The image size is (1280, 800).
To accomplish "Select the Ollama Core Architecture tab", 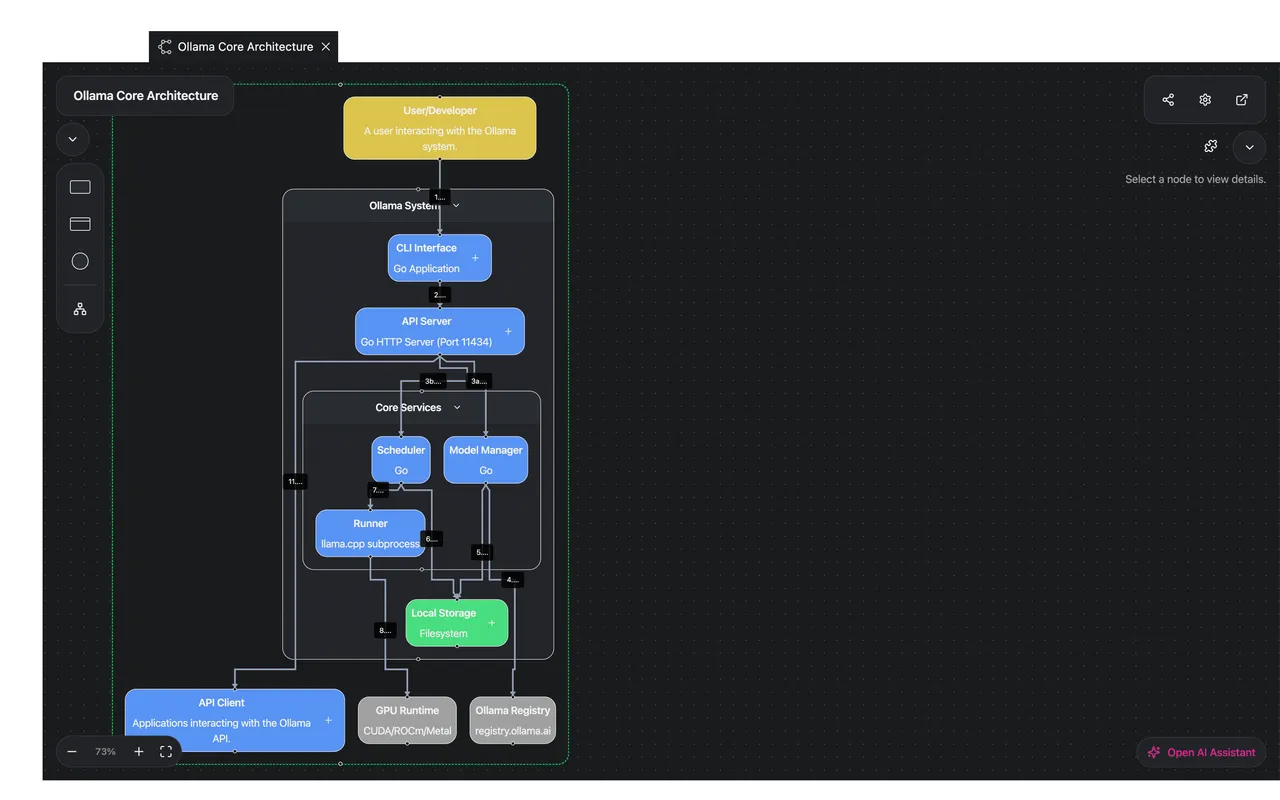I will [x=243, y=47].
